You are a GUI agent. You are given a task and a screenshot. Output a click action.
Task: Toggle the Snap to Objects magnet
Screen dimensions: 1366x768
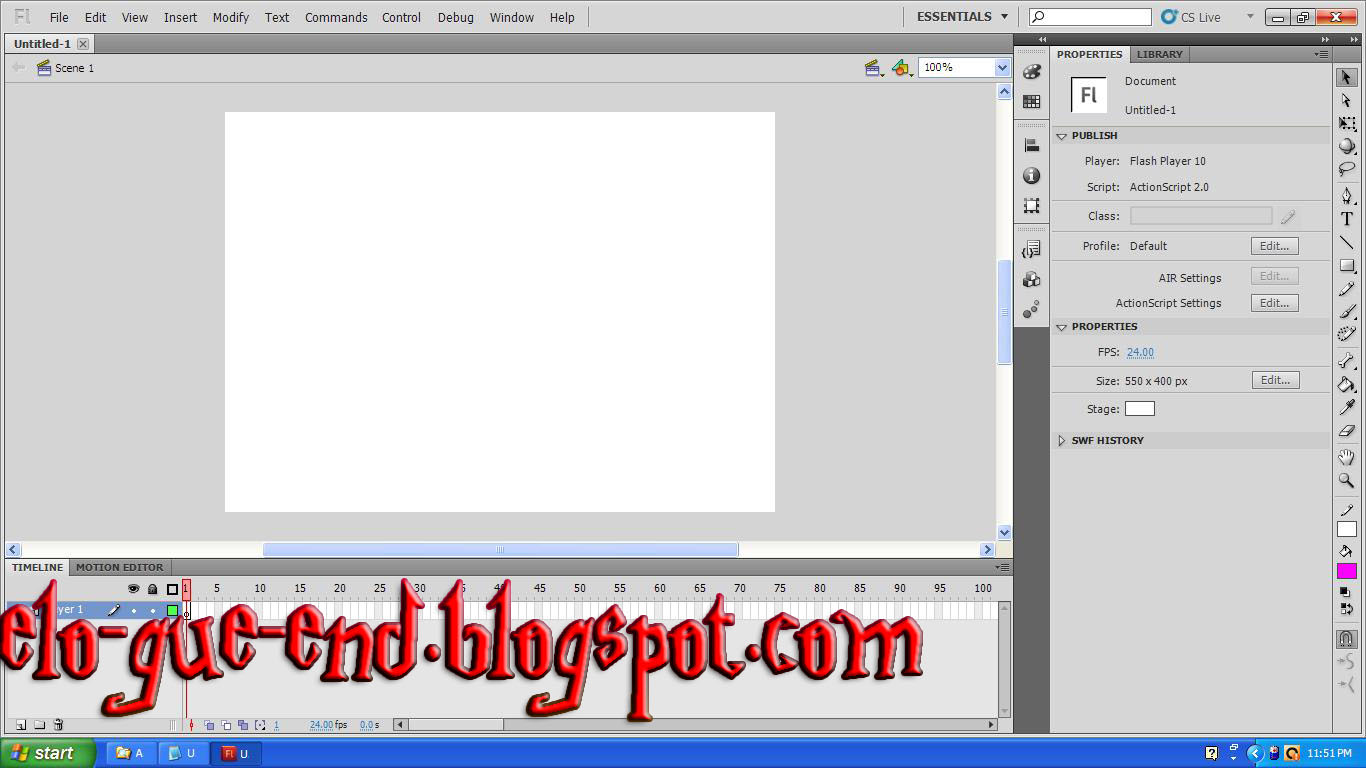point(1347,638)
